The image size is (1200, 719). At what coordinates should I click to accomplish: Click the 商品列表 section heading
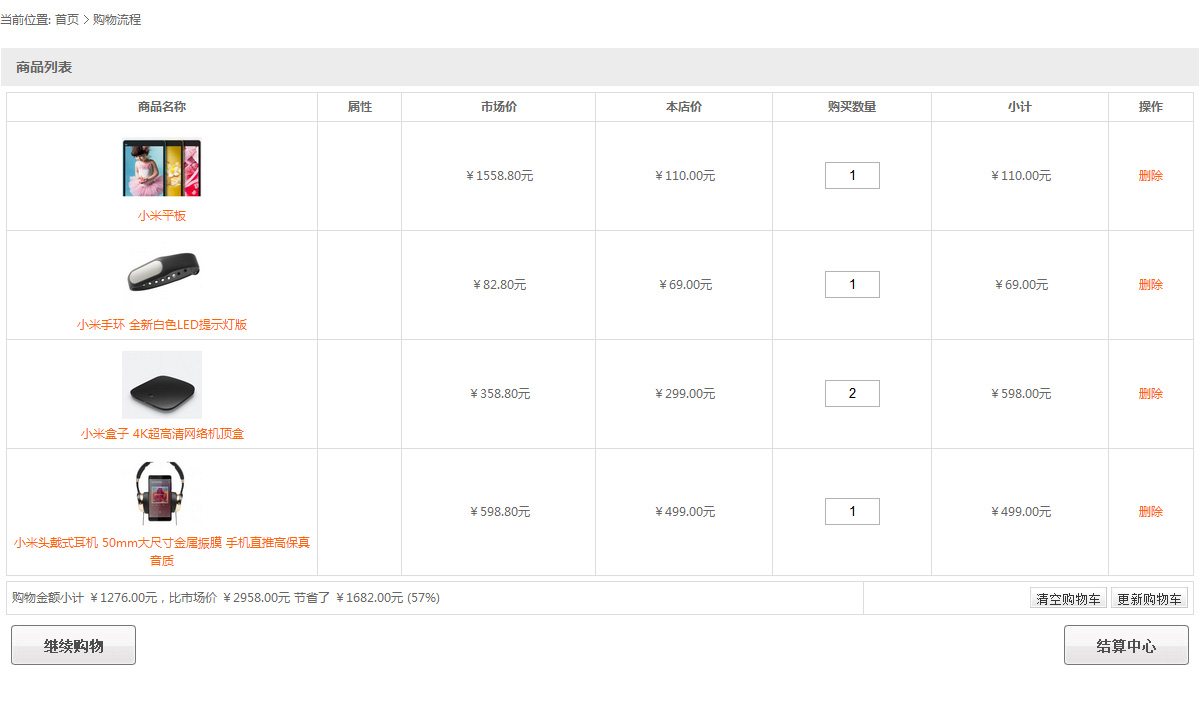click(44, 68)
